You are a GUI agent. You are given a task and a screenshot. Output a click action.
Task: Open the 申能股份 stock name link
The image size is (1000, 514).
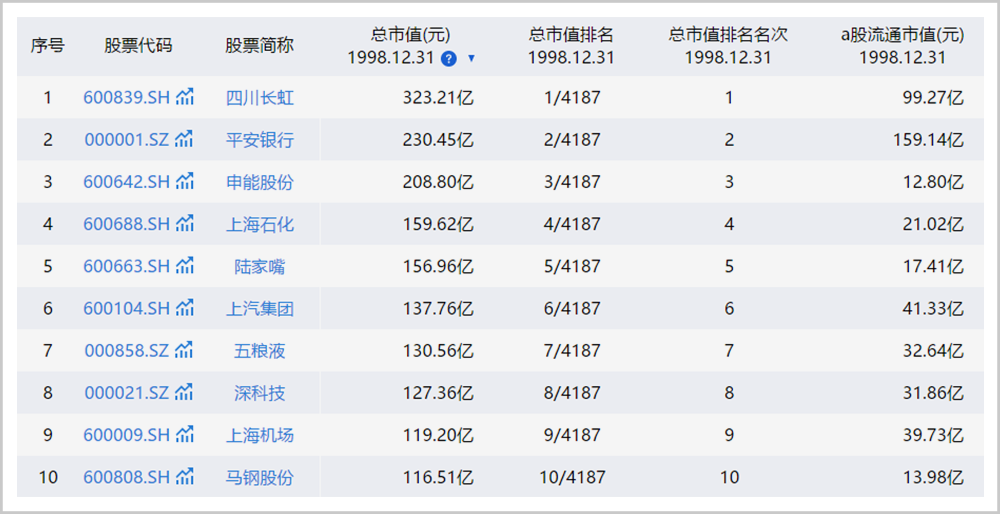[x=260, y=182]
